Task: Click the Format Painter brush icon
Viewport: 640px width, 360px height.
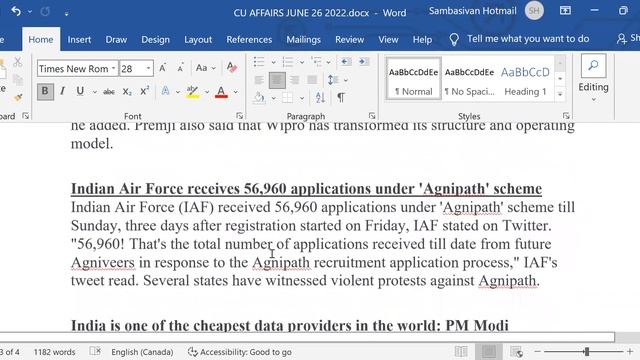Action: 18,97
